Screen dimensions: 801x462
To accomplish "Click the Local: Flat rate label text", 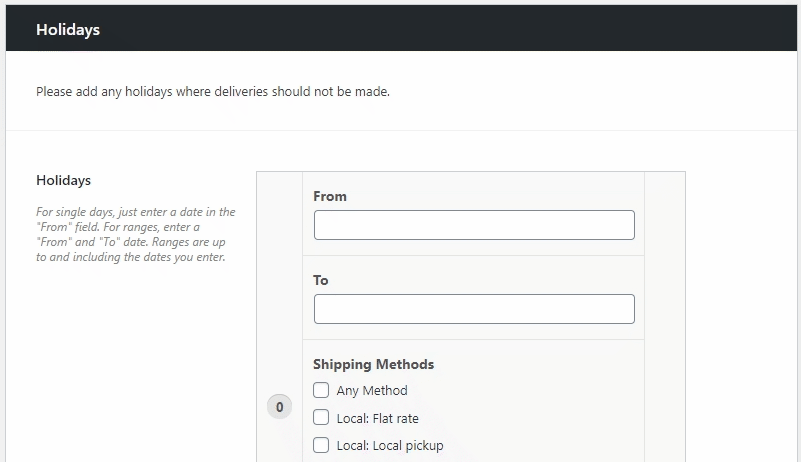I will (377, 418).
